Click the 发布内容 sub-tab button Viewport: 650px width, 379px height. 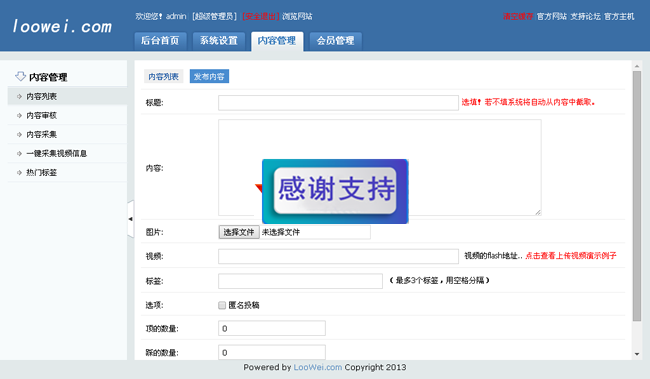pyautogui.click(x=209, y=76)
